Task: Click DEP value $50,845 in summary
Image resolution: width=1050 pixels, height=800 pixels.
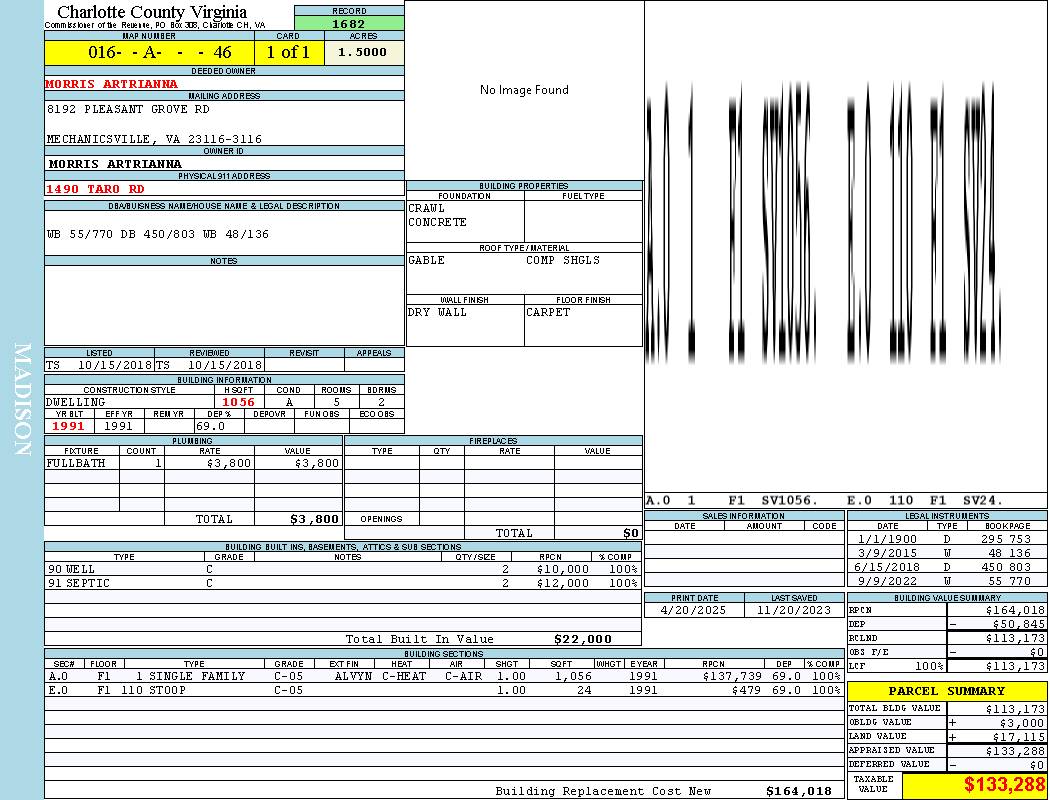Action: click(x=1019, y=625)
